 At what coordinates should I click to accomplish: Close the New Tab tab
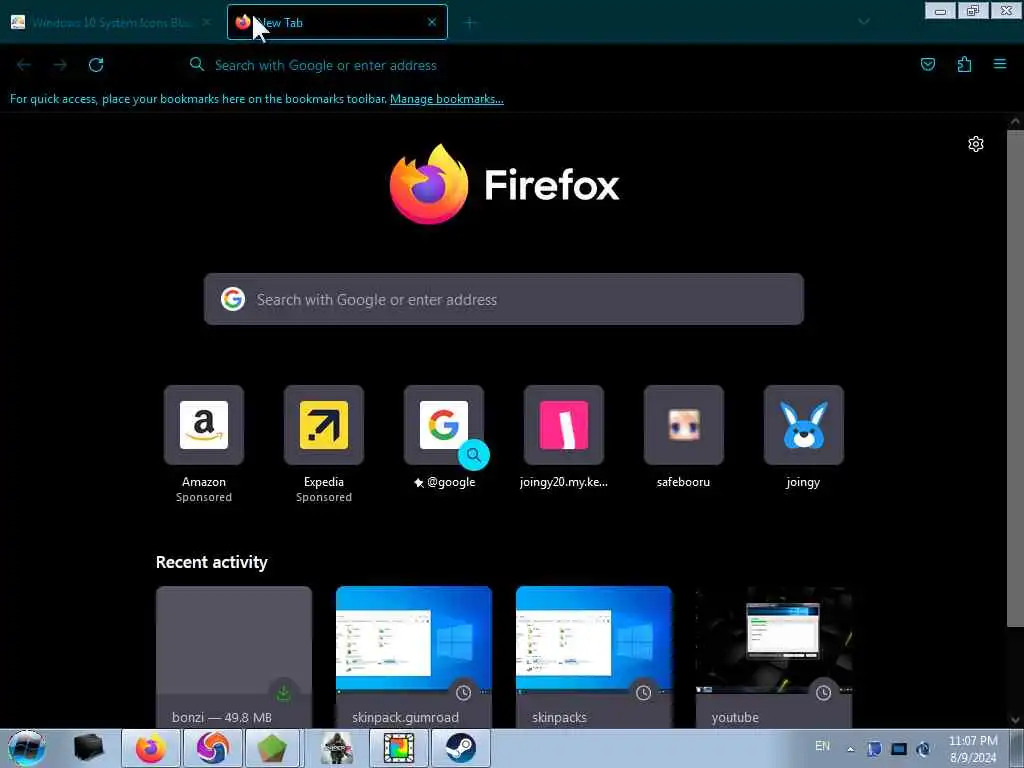click(x=432, y=22)
